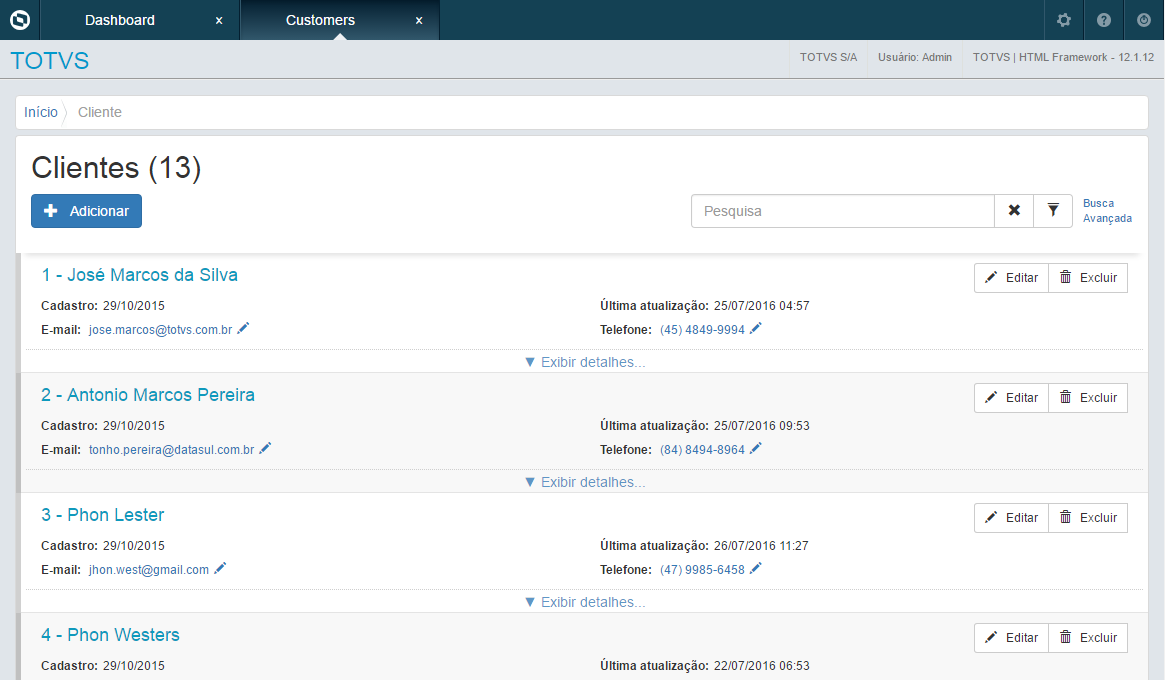Click update time 26/07/2016 11:27
The image size is (1165, 680).
pyautogui.click(x=761, y=545)
